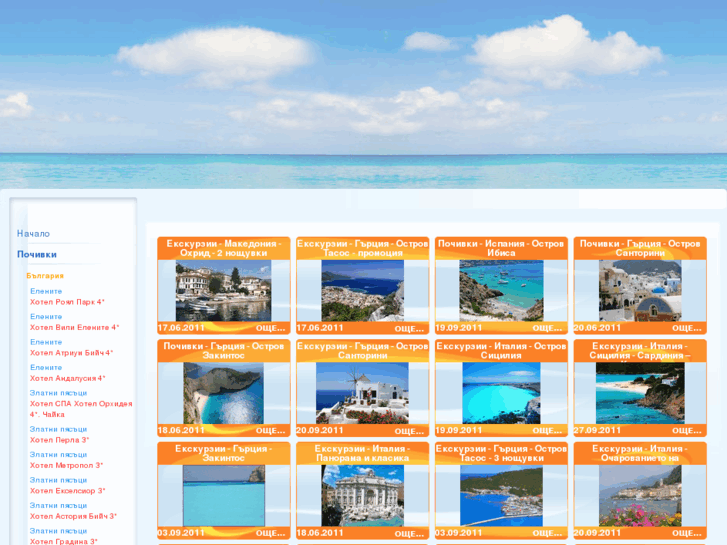The image size is (727, 545).
Task: Open Италия - Панорама и класика title
Action: pyautogui.click(x=363, y=453)
